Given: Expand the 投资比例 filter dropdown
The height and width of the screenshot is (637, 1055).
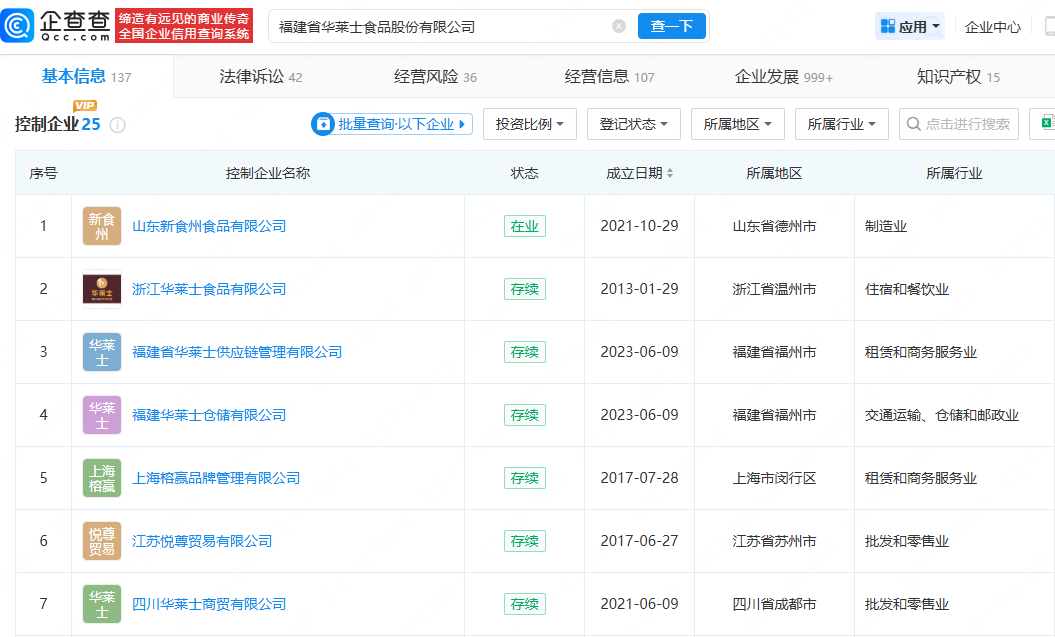Looking at the screenshot, I should (x=529, y=124).
